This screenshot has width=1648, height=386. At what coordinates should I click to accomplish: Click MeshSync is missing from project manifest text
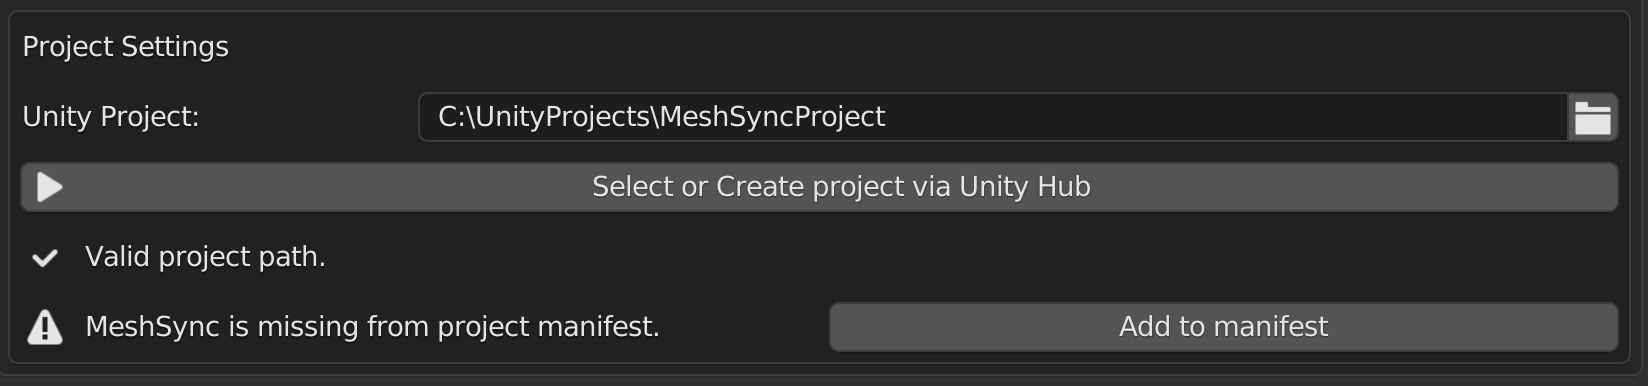click(x=373, y=327)
